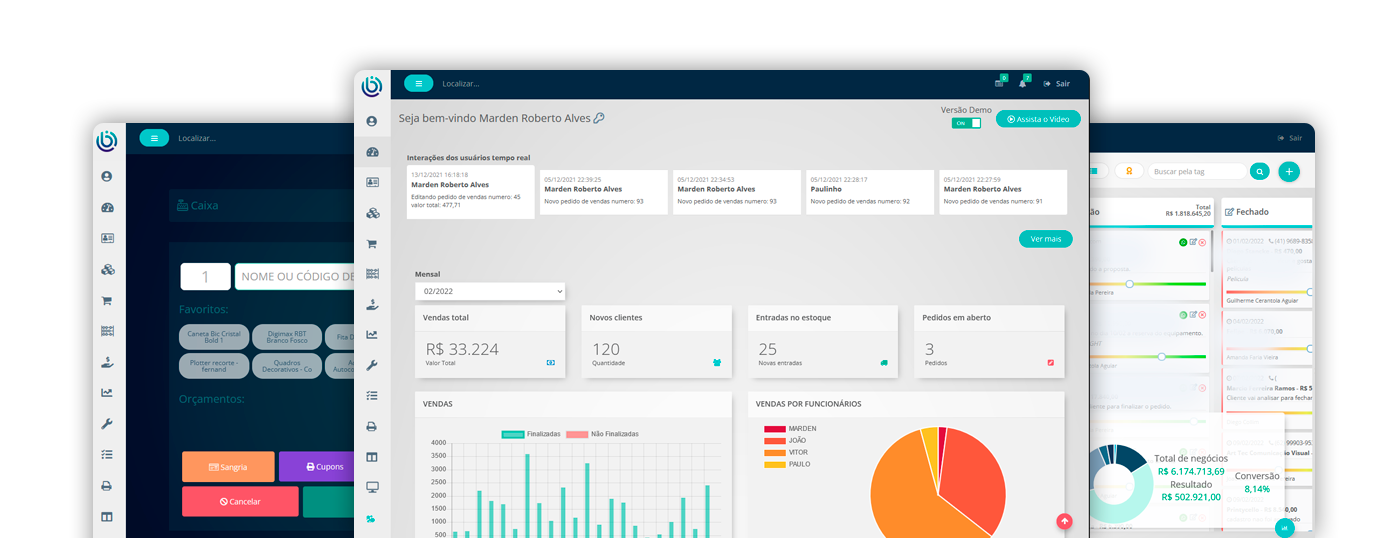Click the hamburger menu button in main dashboard
The image size is (1400, 538).
[418, 83]
